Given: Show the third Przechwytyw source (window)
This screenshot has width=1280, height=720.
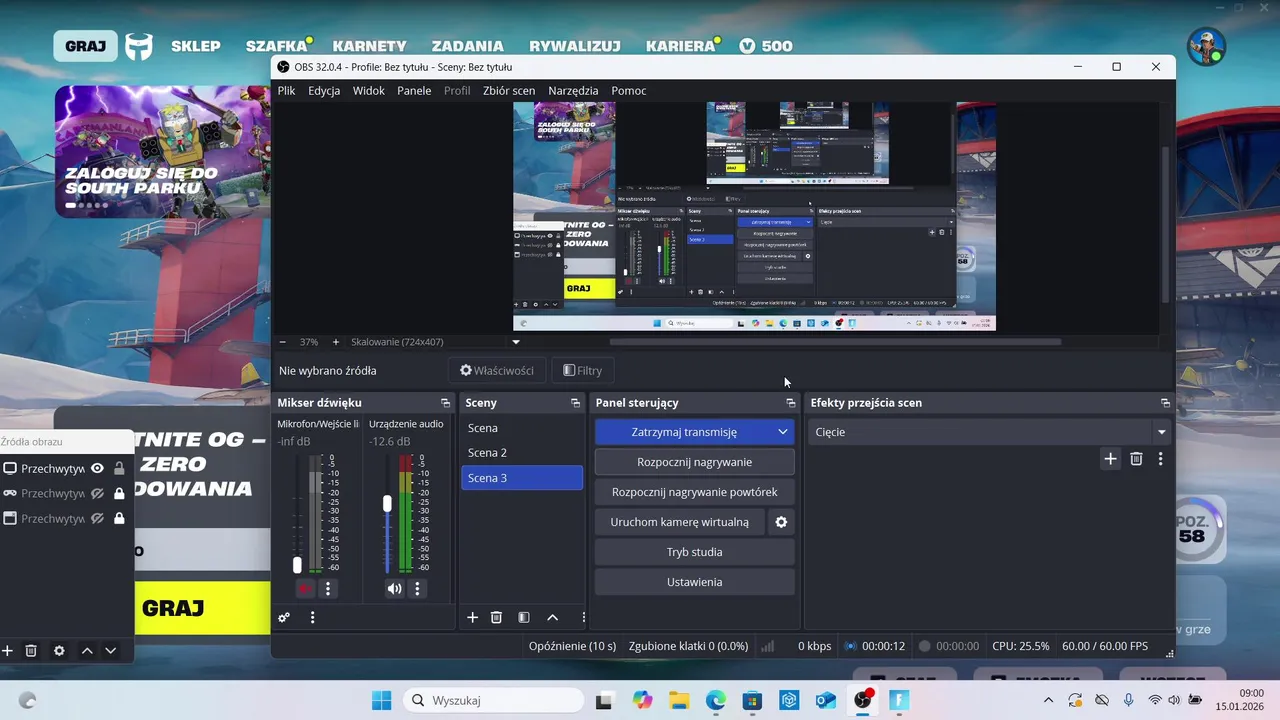Looking at the screenshot, I should click(x=97, y=518).
